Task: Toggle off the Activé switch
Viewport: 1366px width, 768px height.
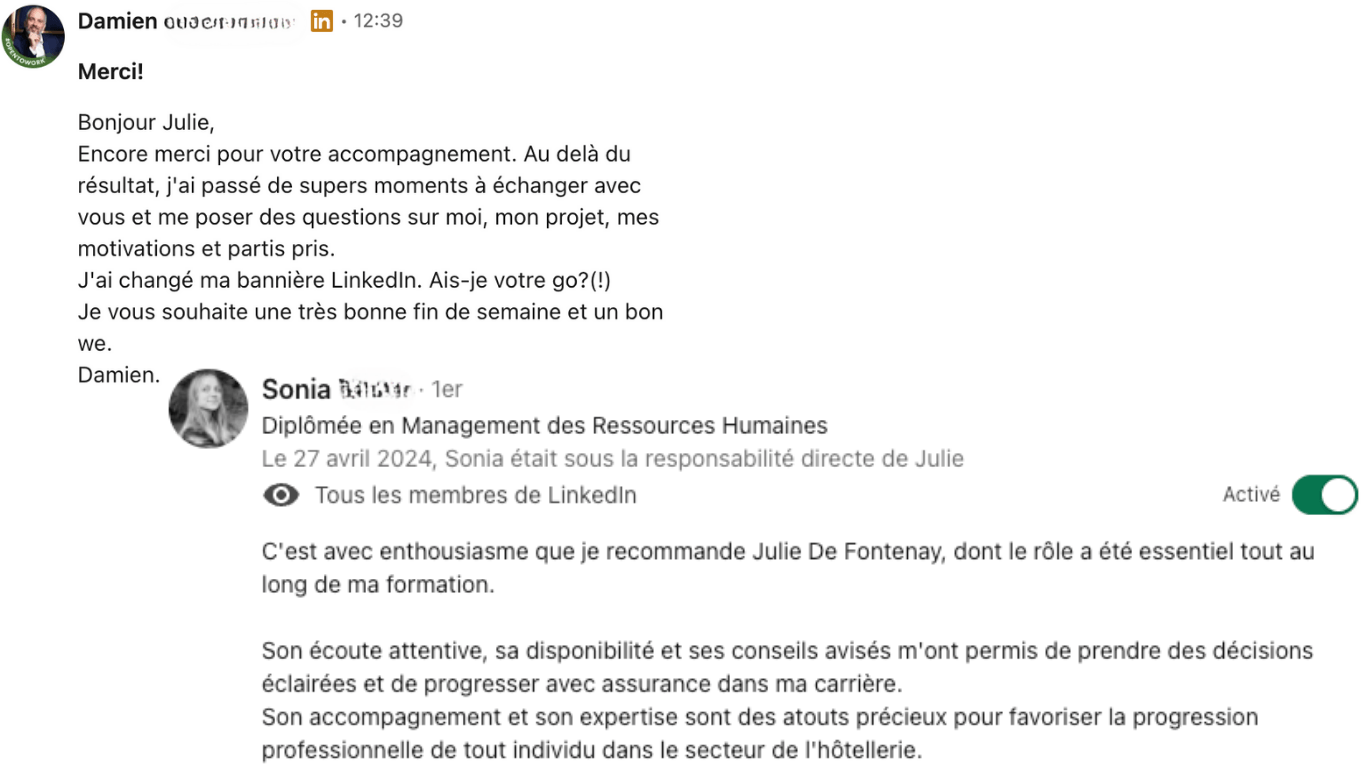Action: (1324, 495)
